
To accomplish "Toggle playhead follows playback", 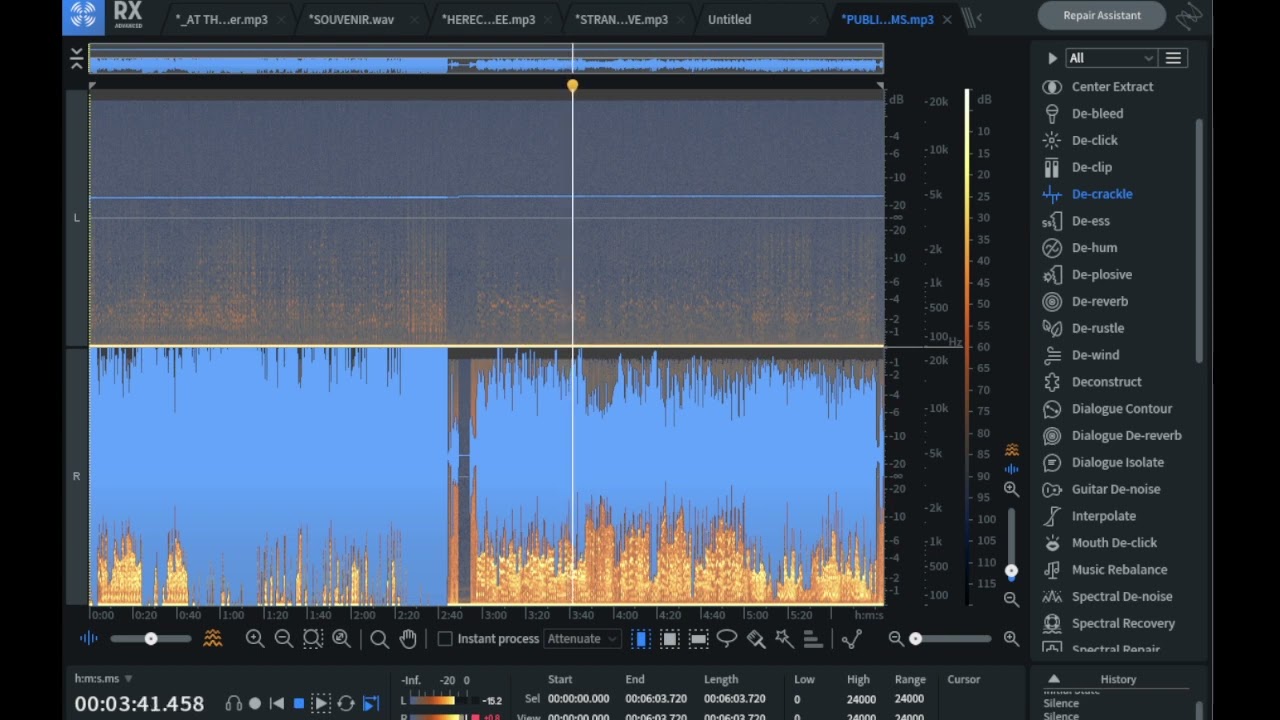I will coord(371,704).
